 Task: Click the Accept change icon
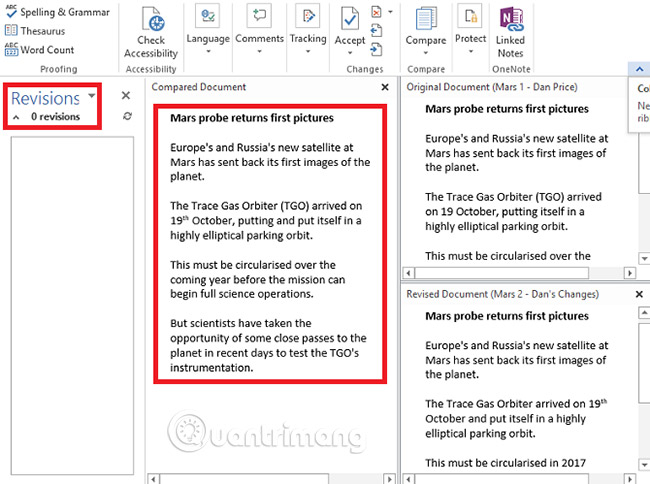pyautogui.click(x=350, y=19)
